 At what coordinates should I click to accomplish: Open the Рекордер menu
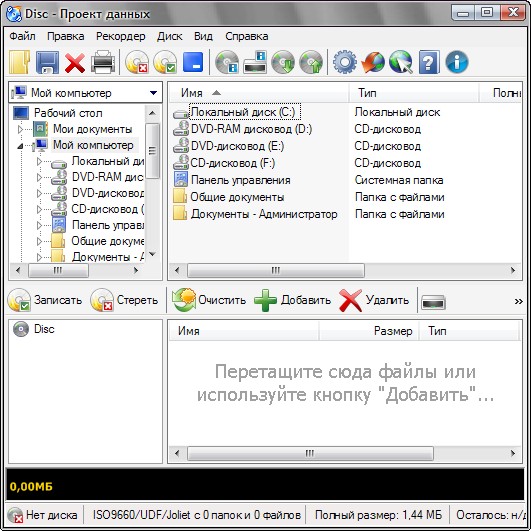[121, 36]
